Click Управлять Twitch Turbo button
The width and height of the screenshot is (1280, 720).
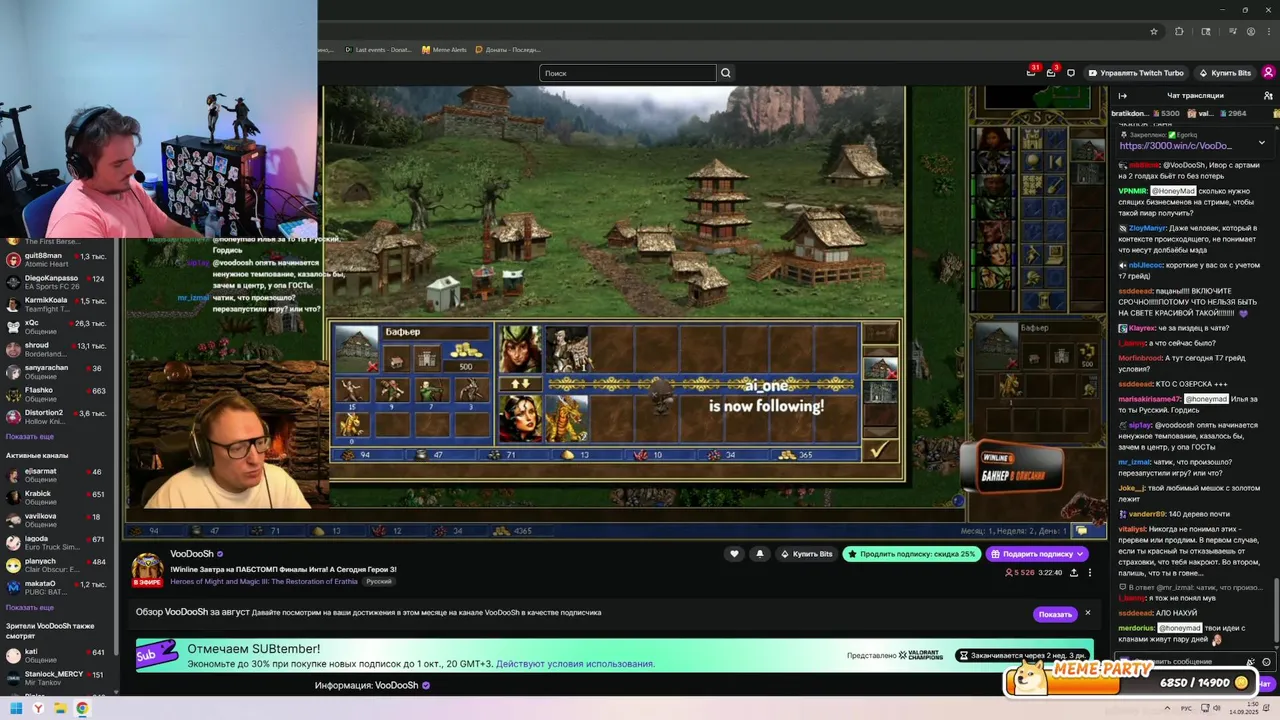tap(1136, 73)
